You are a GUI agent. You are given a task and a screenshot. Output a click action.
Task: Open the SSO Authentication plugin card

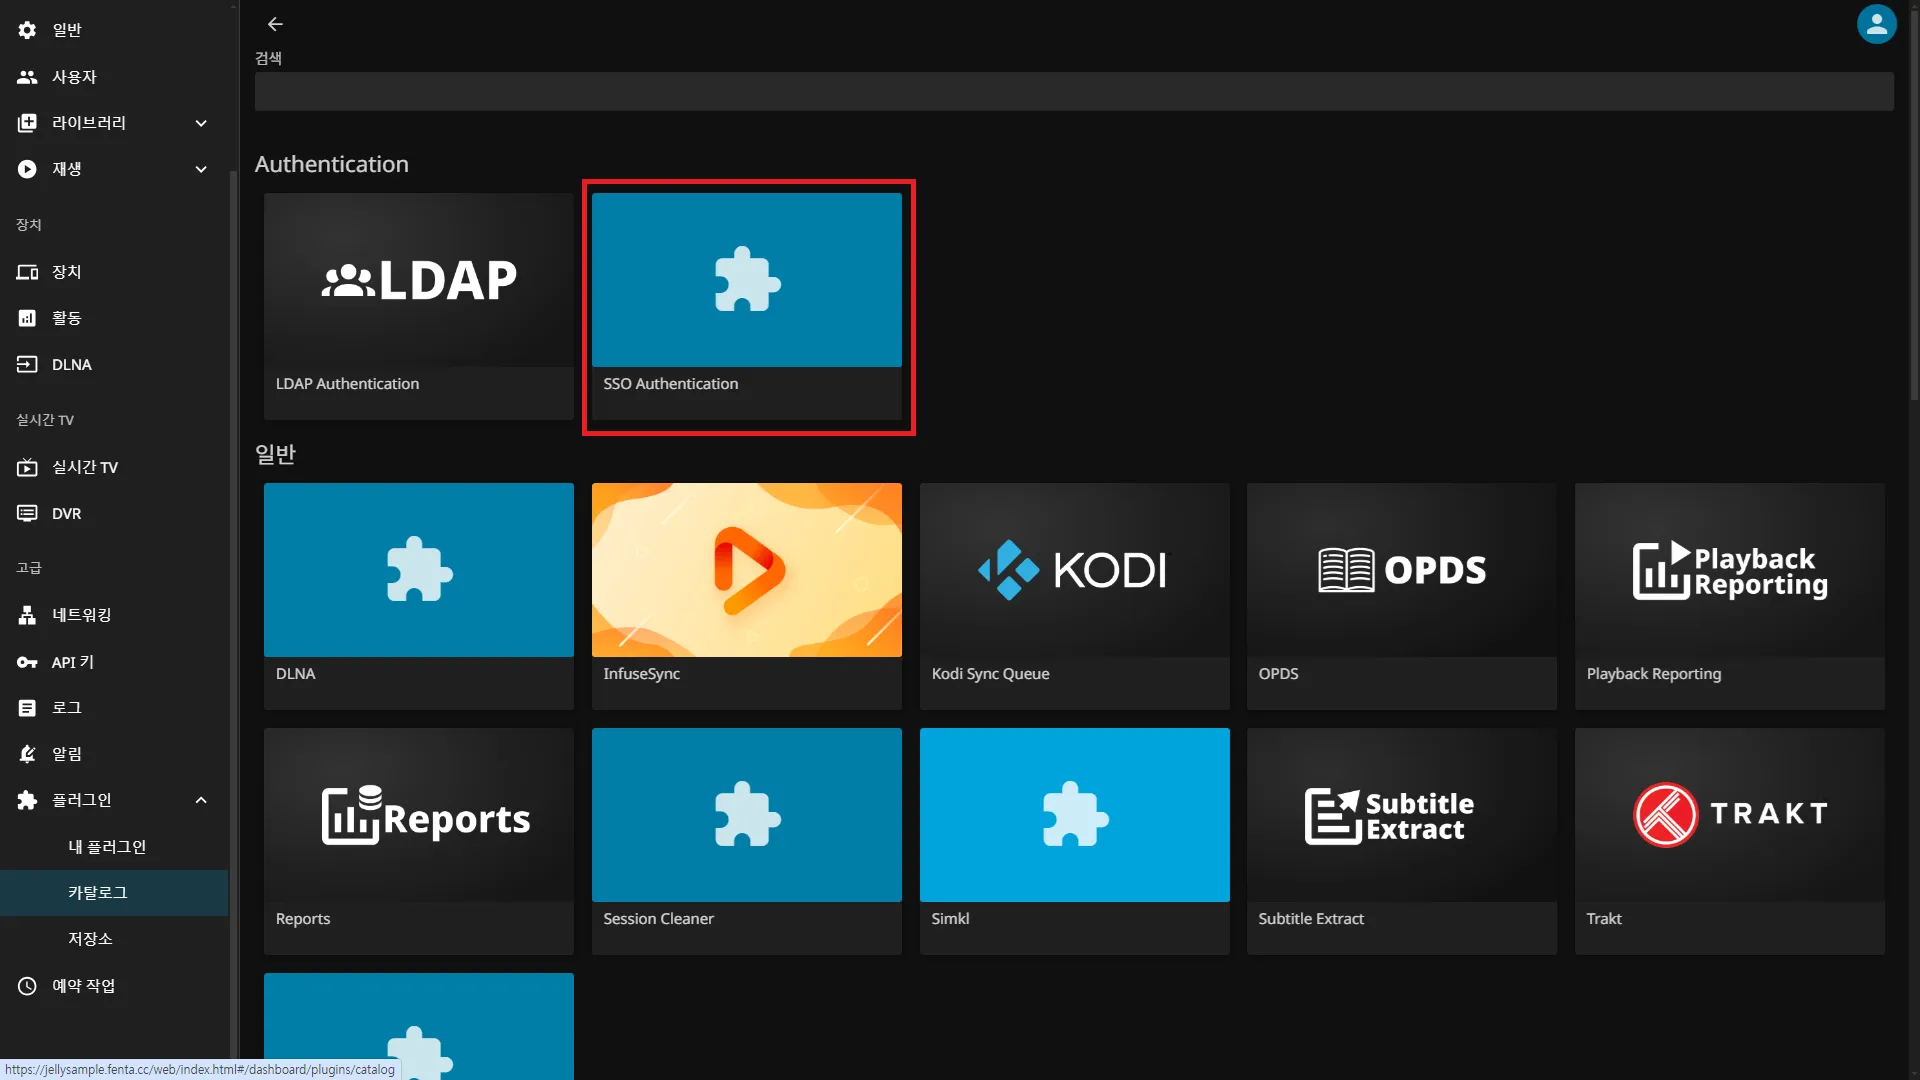tap(746, 305)
